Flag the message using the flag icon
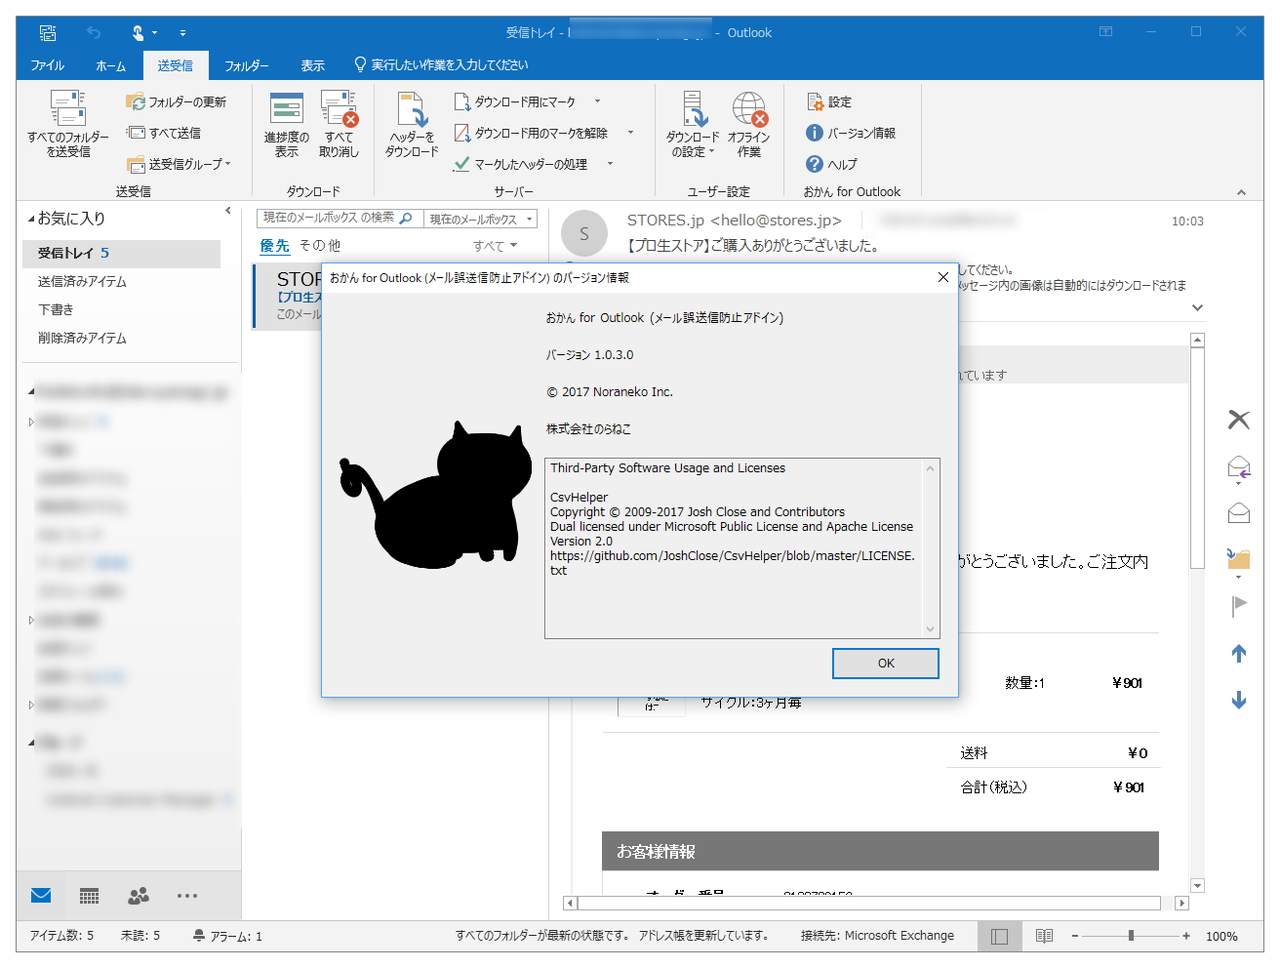Image resolution: width=1280 pixels, height=968 pixels. (1238, 605)
